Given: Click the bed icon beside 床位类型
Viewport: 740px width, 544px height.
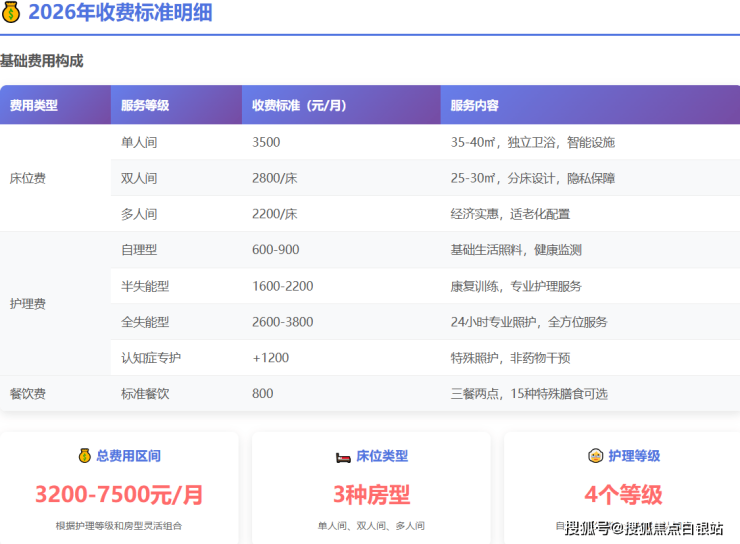Looking at the screenshot, I should (x=344, y=456).
